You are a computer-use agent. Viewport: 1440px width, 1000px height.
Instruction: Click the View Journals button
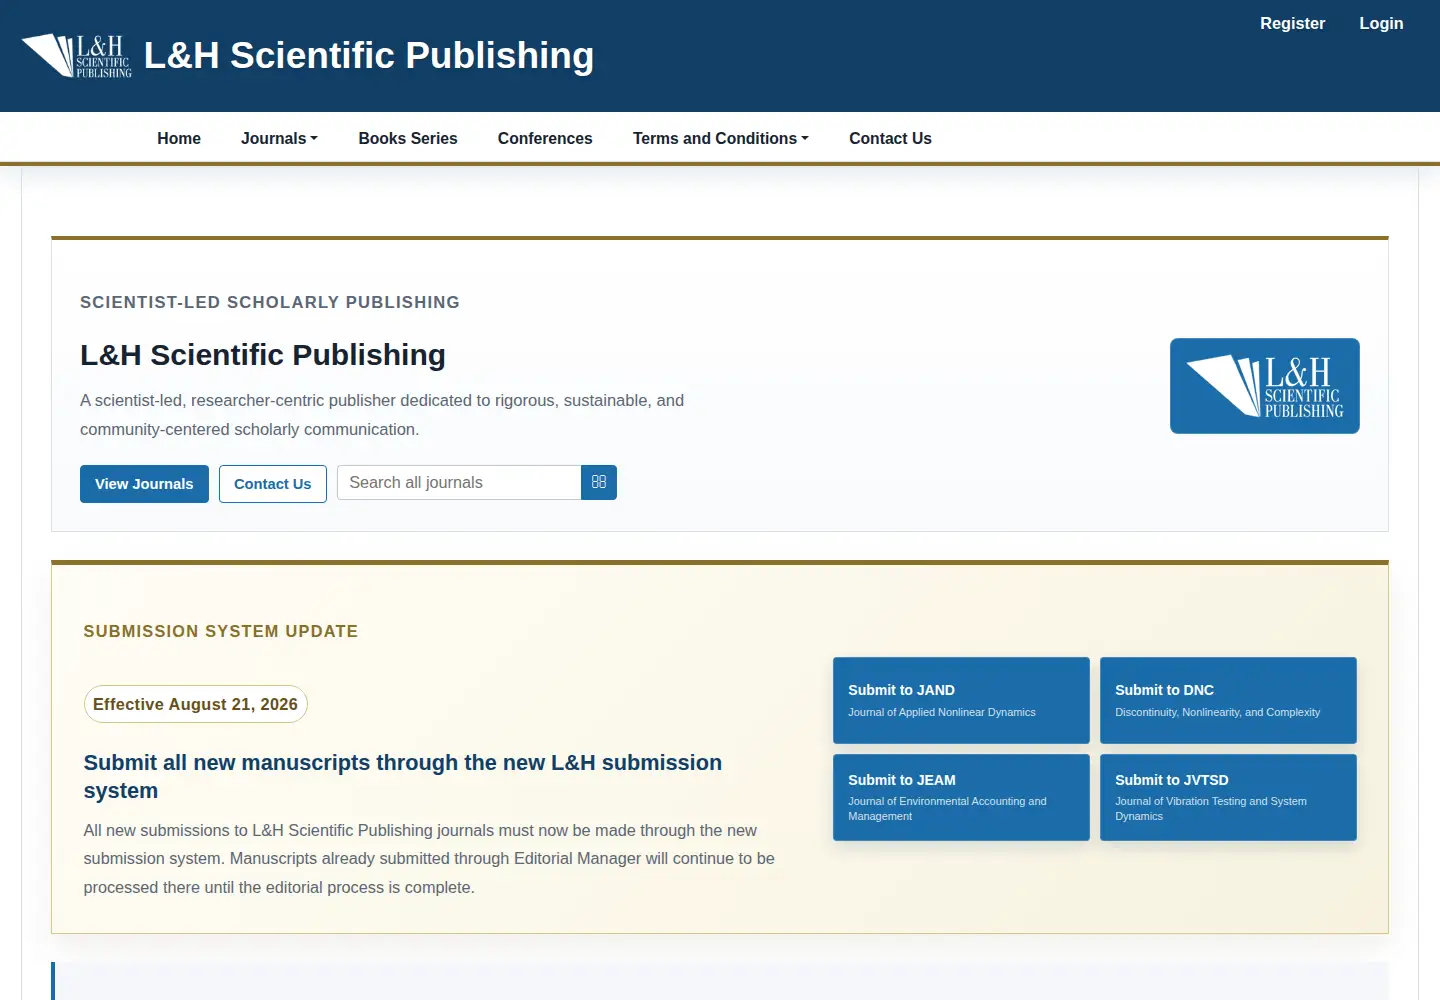(x=144, y=484)
